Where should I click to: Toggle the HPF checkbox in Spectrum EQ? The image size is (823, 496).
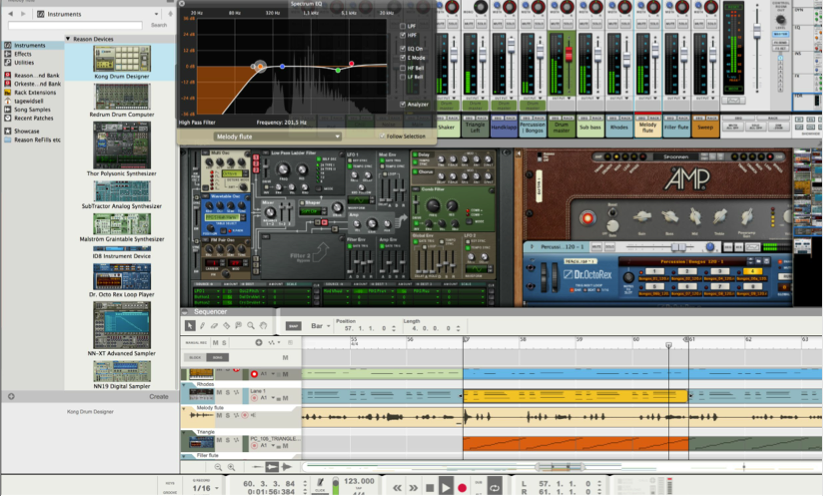pyautogui.click(x=403, y=35)
